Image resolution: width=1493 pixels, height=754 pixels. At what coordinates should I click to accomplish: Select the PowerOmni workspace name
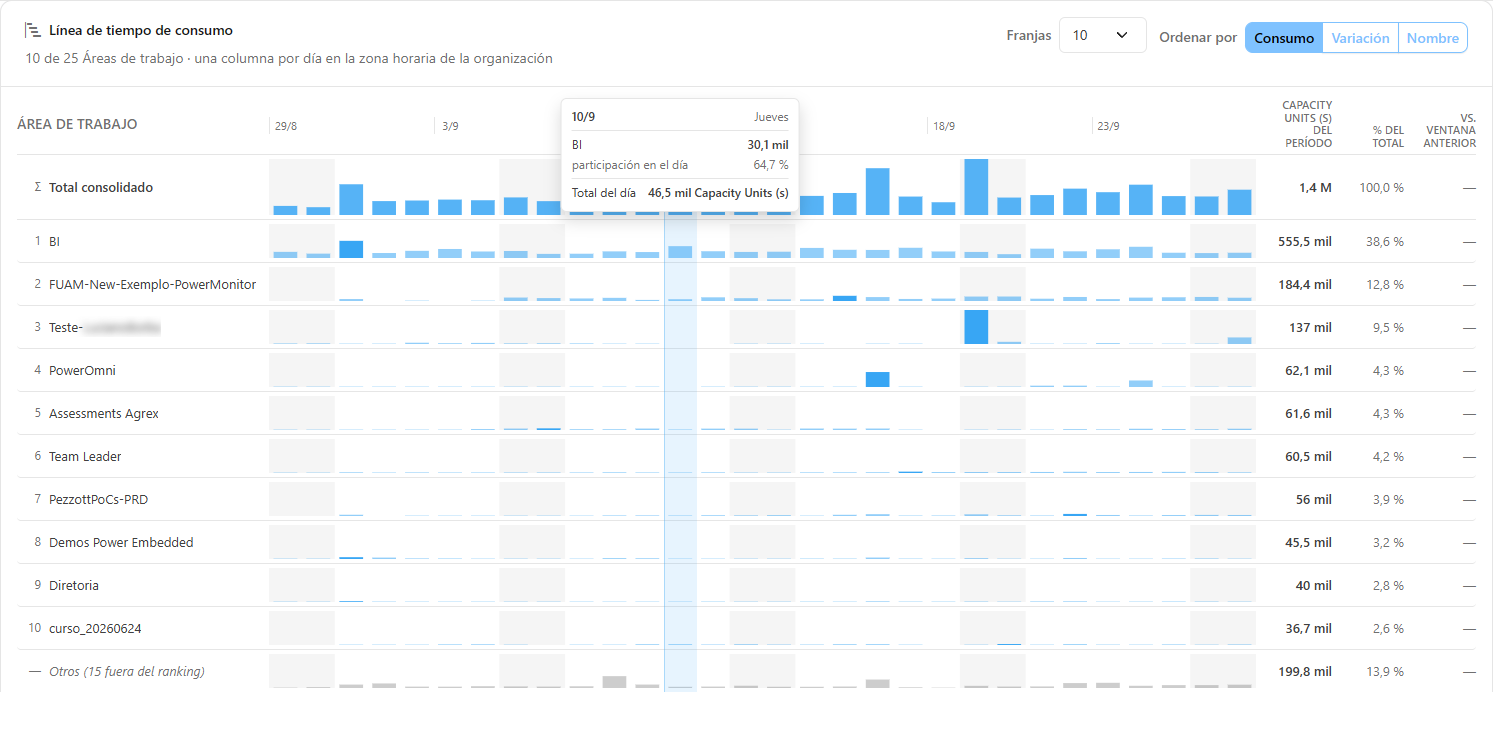[x=82, y=371]
